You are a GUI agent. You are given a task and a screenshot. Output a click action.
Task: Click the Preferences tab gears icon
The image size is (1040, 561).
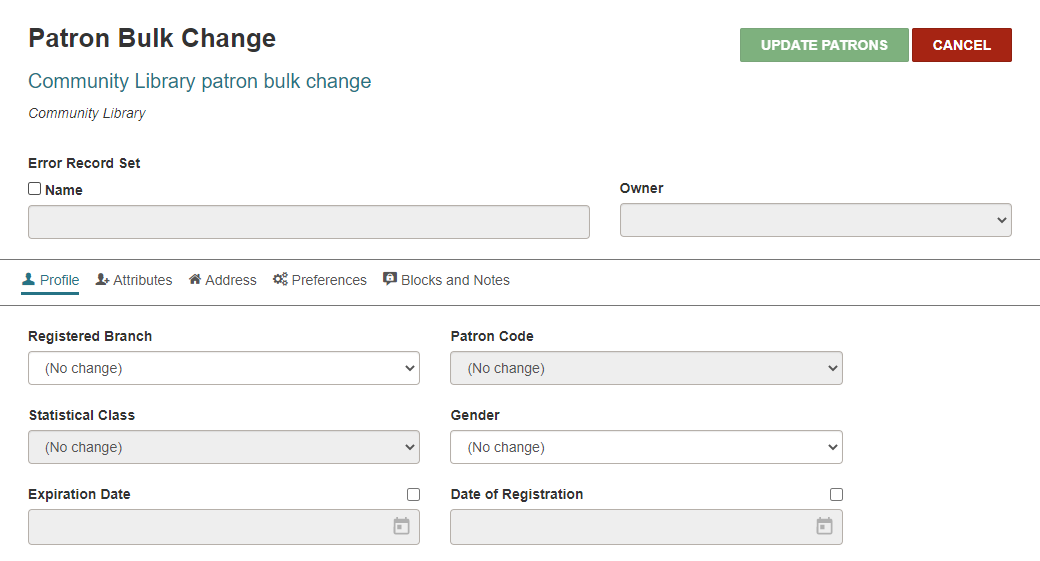280,279
